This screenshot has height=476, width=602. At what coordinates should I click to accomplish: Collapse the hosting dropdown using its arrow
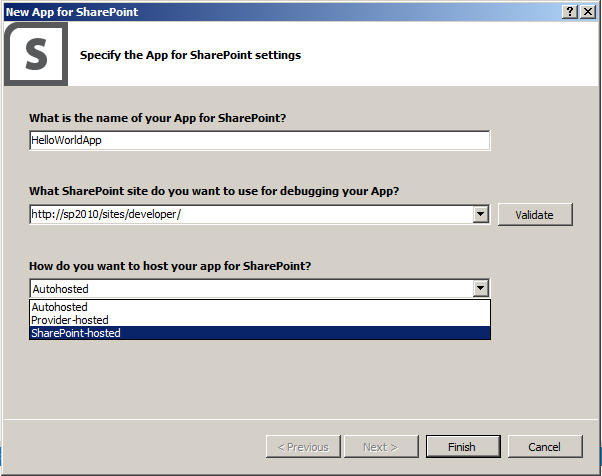coord(481,288)
